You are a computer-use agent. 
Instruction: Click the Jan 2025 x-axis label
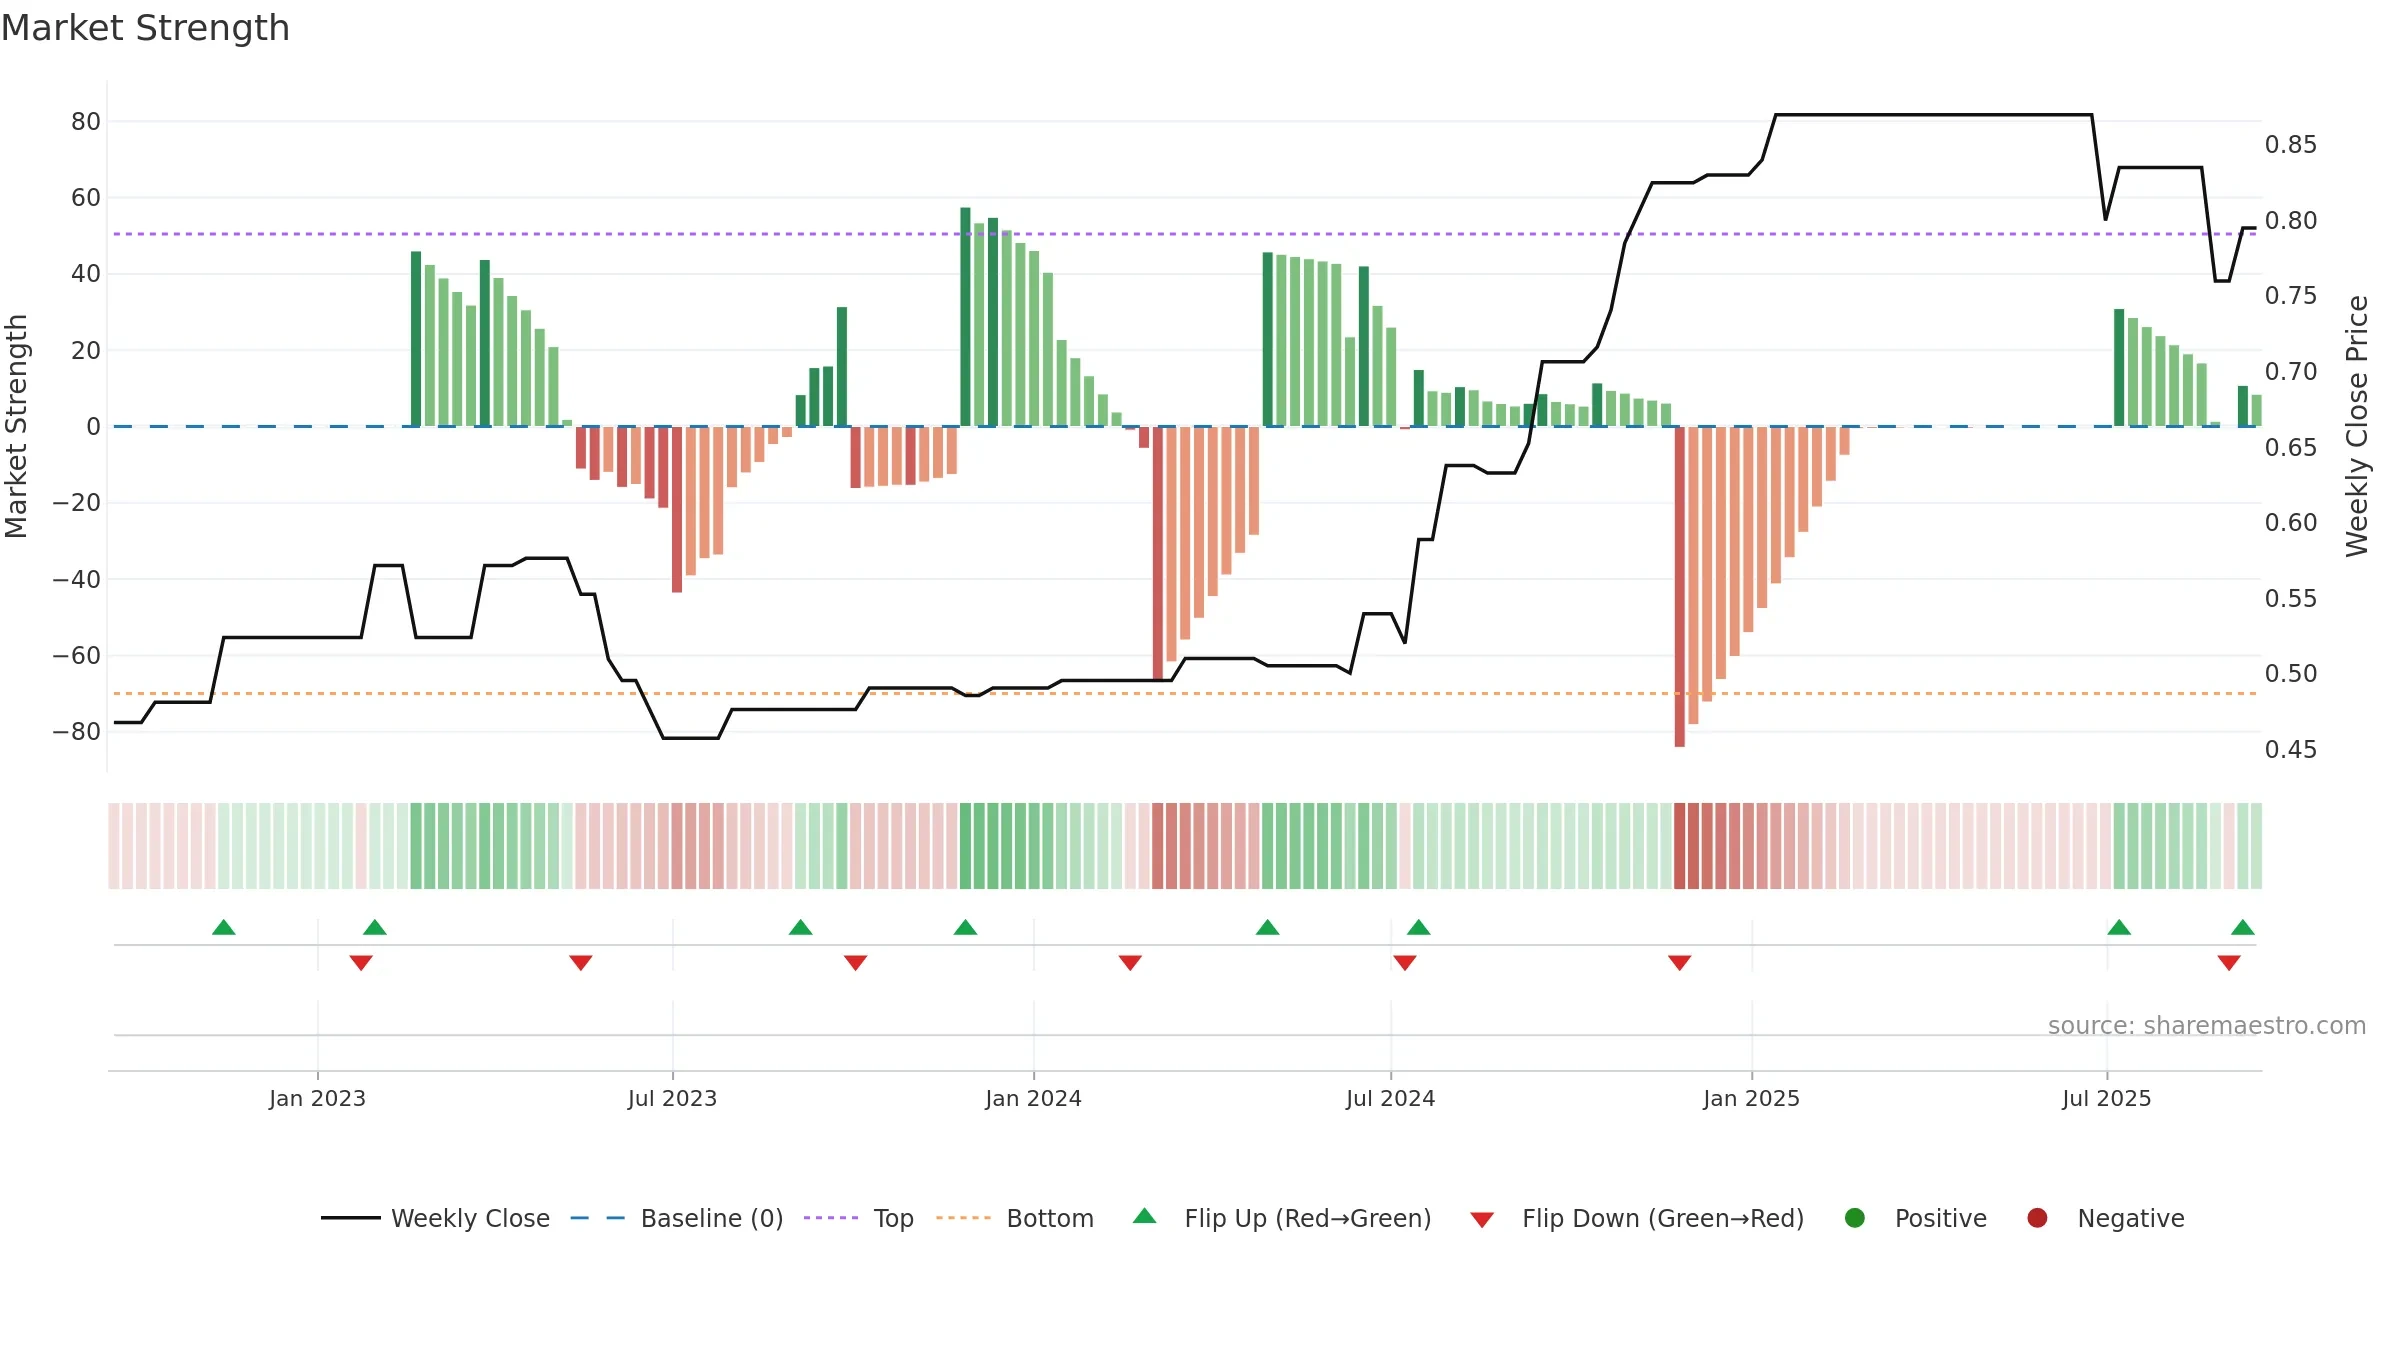pyautogui.click(x=1751, y=1098)
